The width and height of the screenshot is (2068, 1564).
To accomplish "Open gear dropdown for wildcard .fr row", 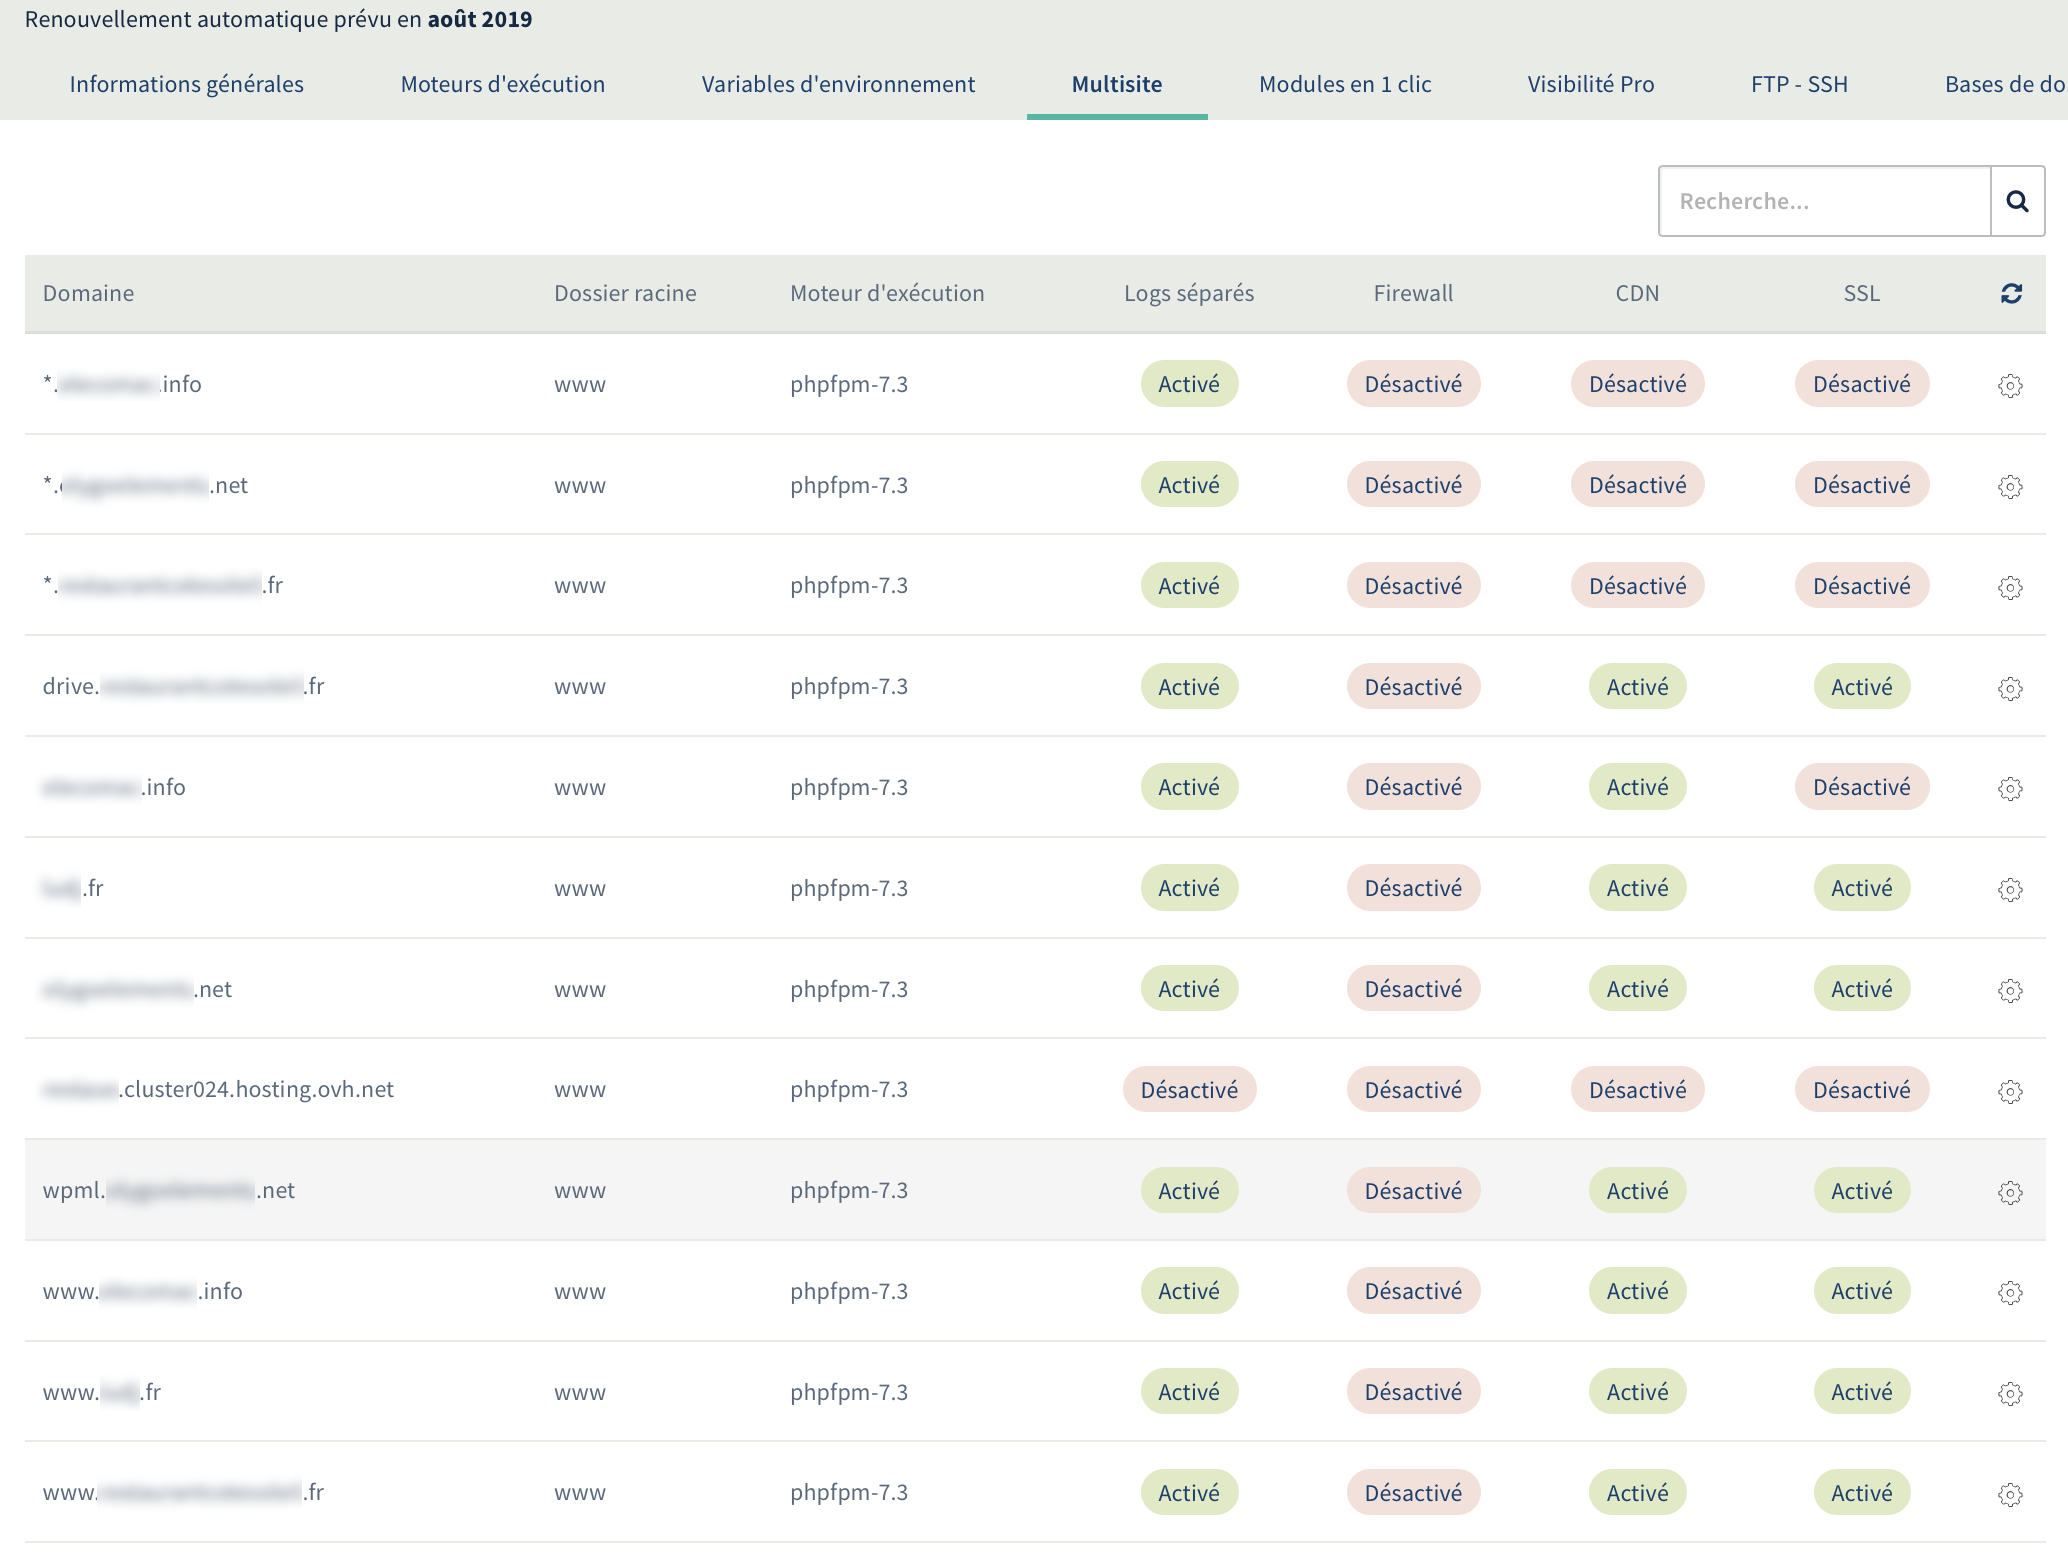I will [x=2010, y=587].
